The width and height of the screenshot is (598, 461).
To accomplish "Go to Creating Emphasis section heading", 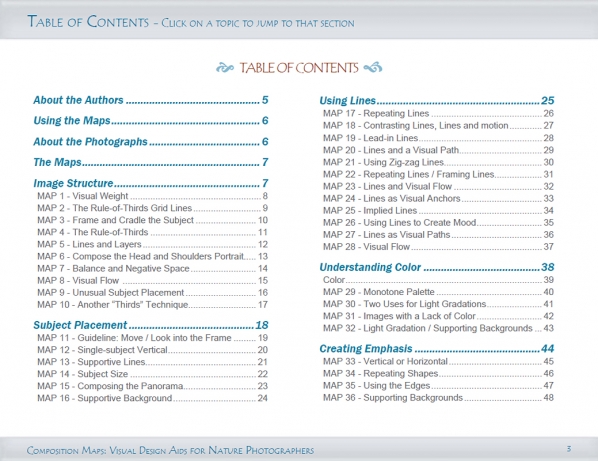I will pyautogui.click(x=437, y=349).
